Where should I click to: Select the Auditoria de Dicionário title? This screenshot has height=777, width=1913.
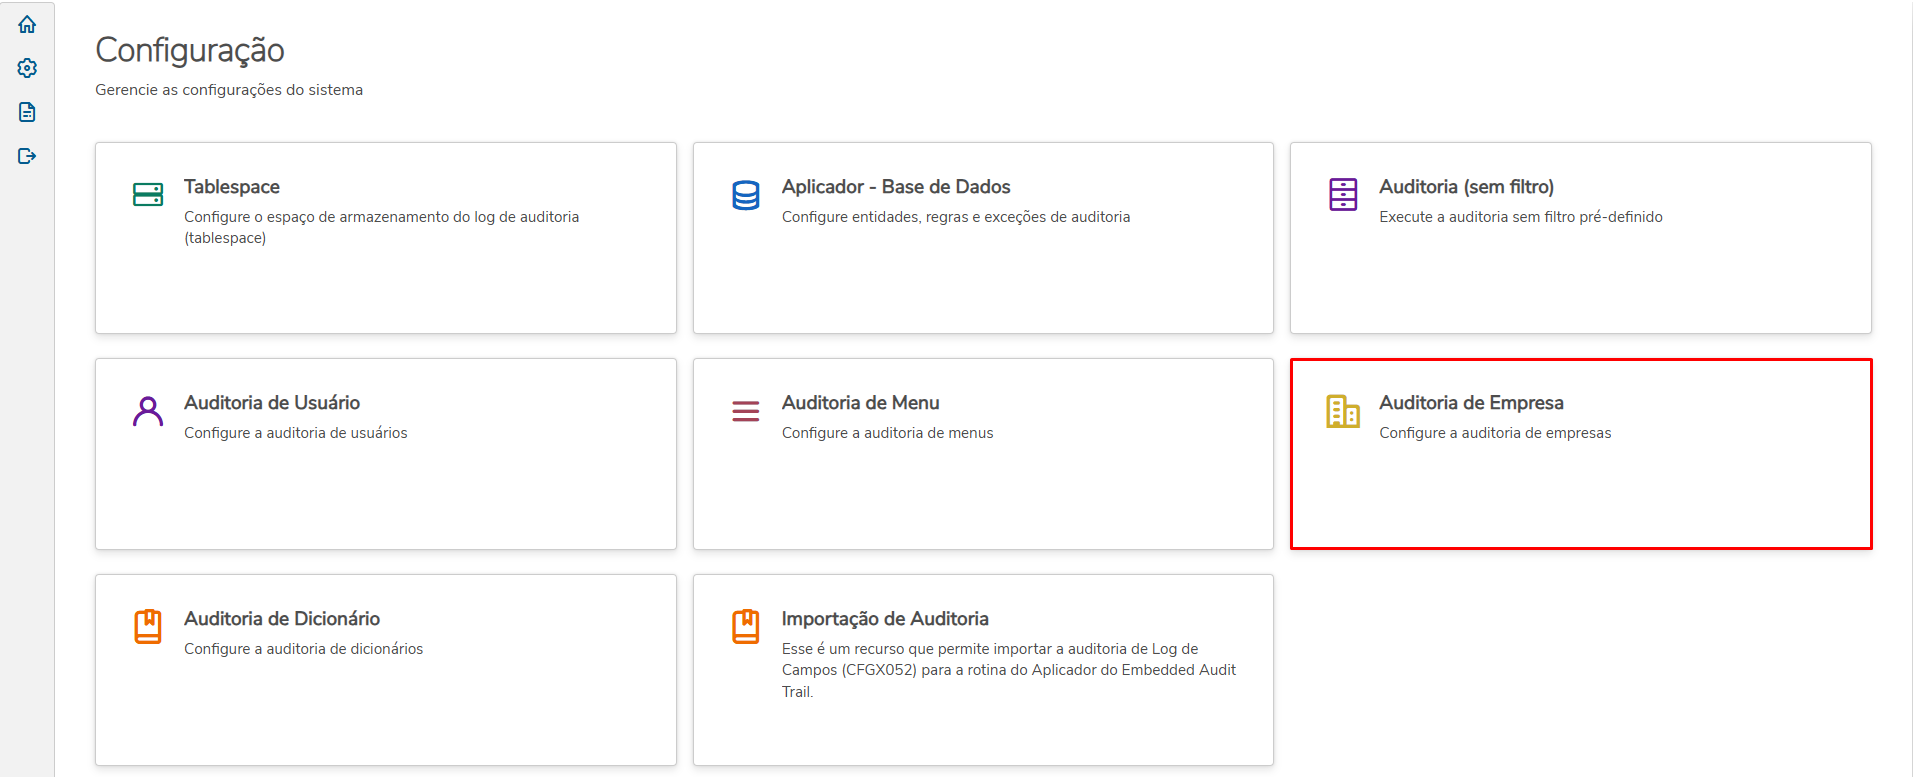(282, 619)
